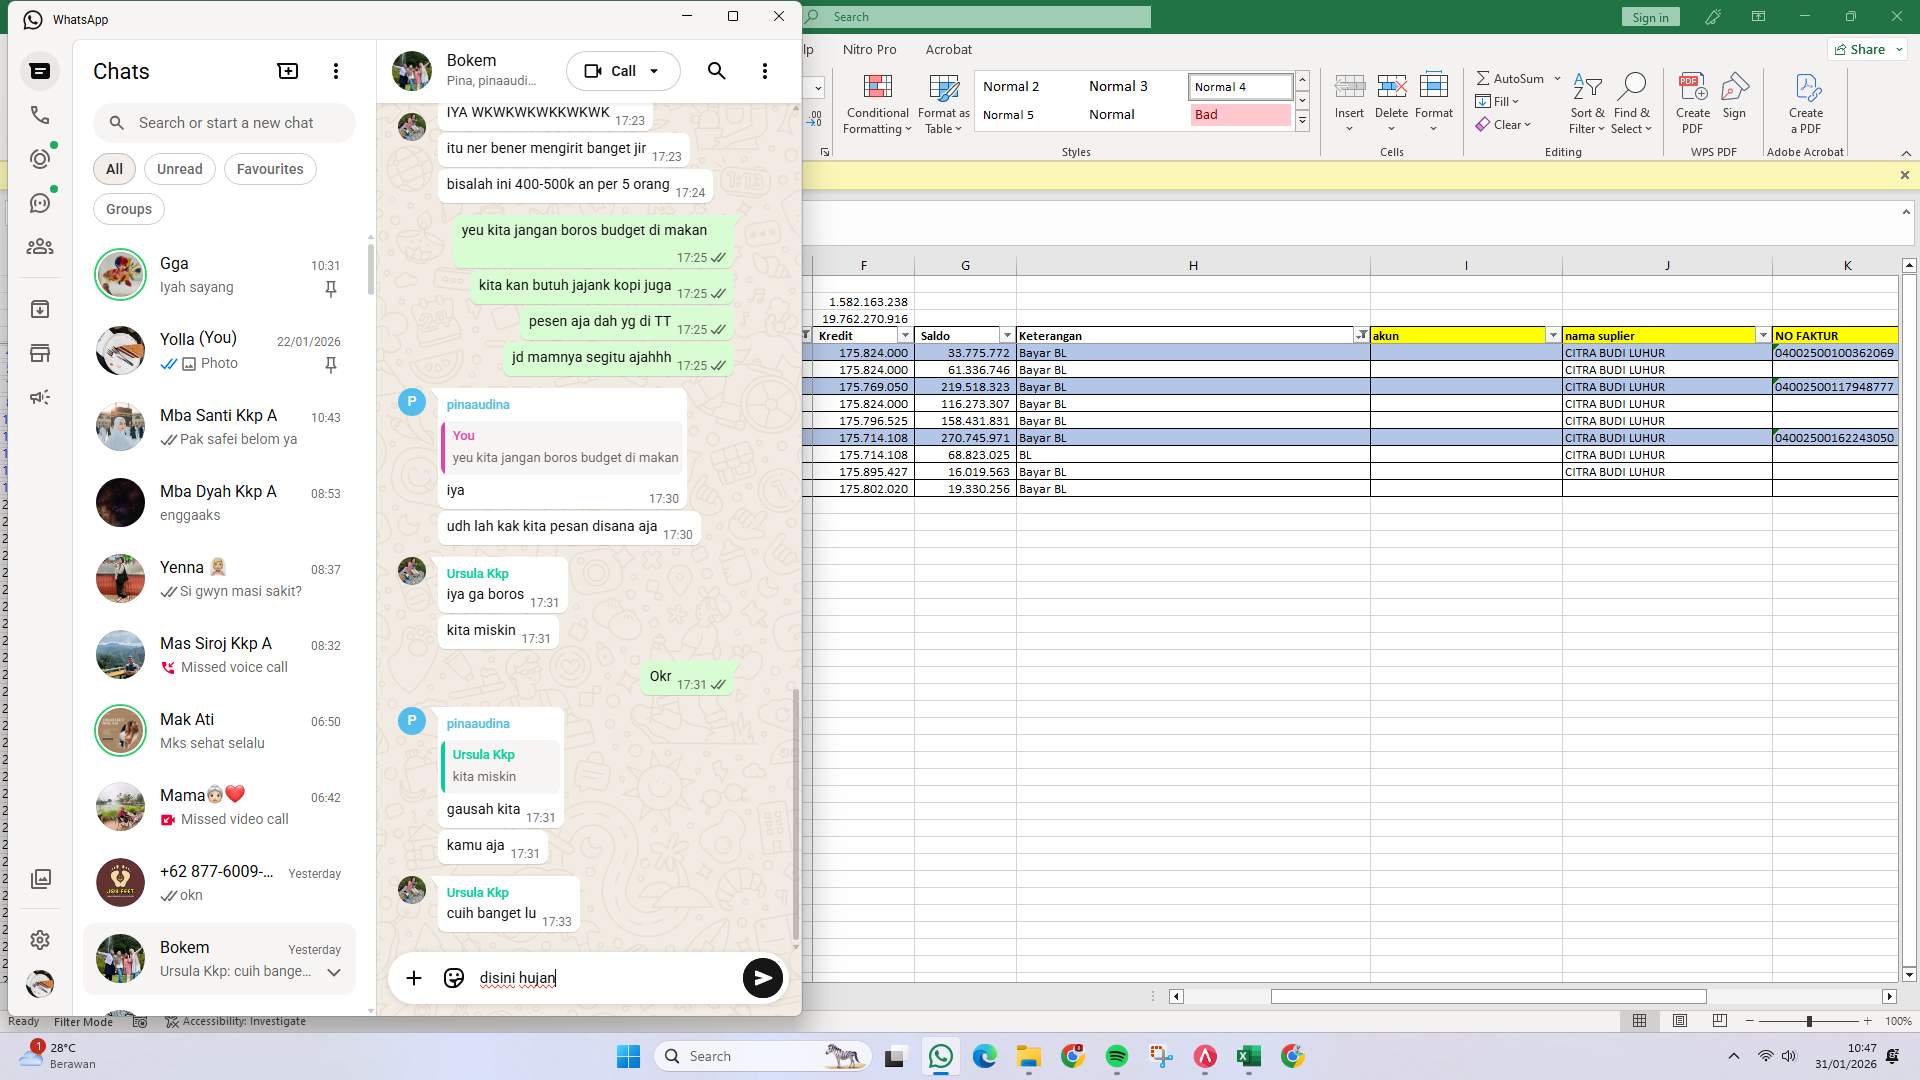Adjust the zoom slider in Excel status bar
1920x1080 pixels.
coord(1810,1021)
